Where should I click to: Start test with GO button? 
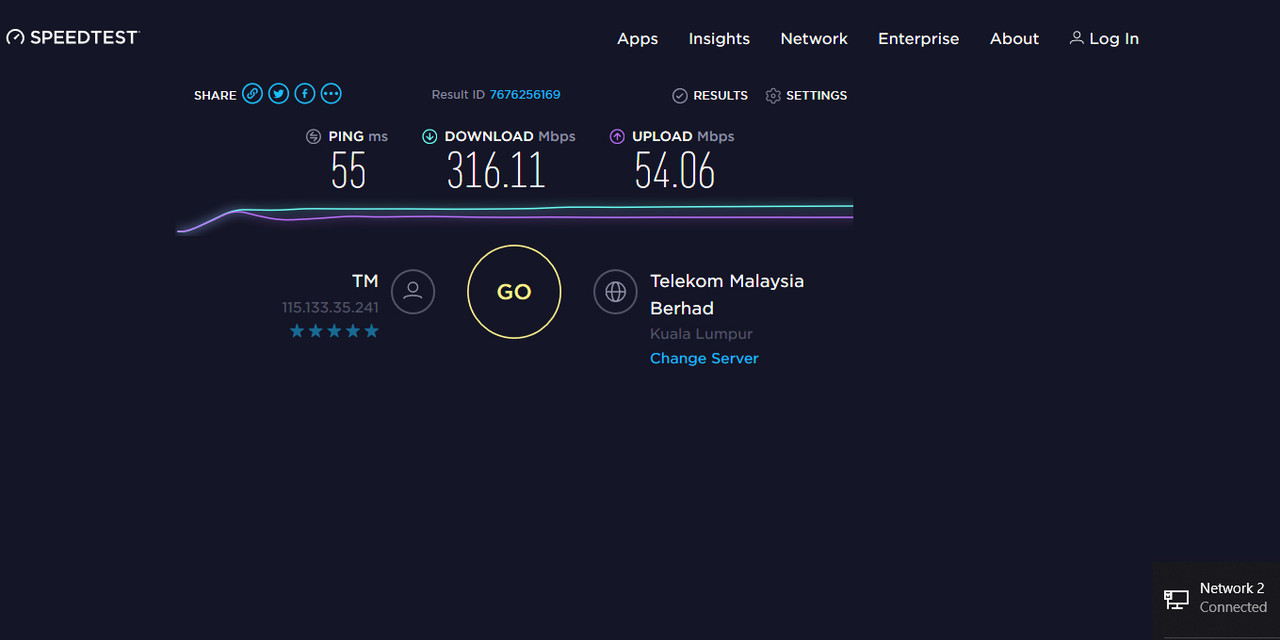coord(514,292)
